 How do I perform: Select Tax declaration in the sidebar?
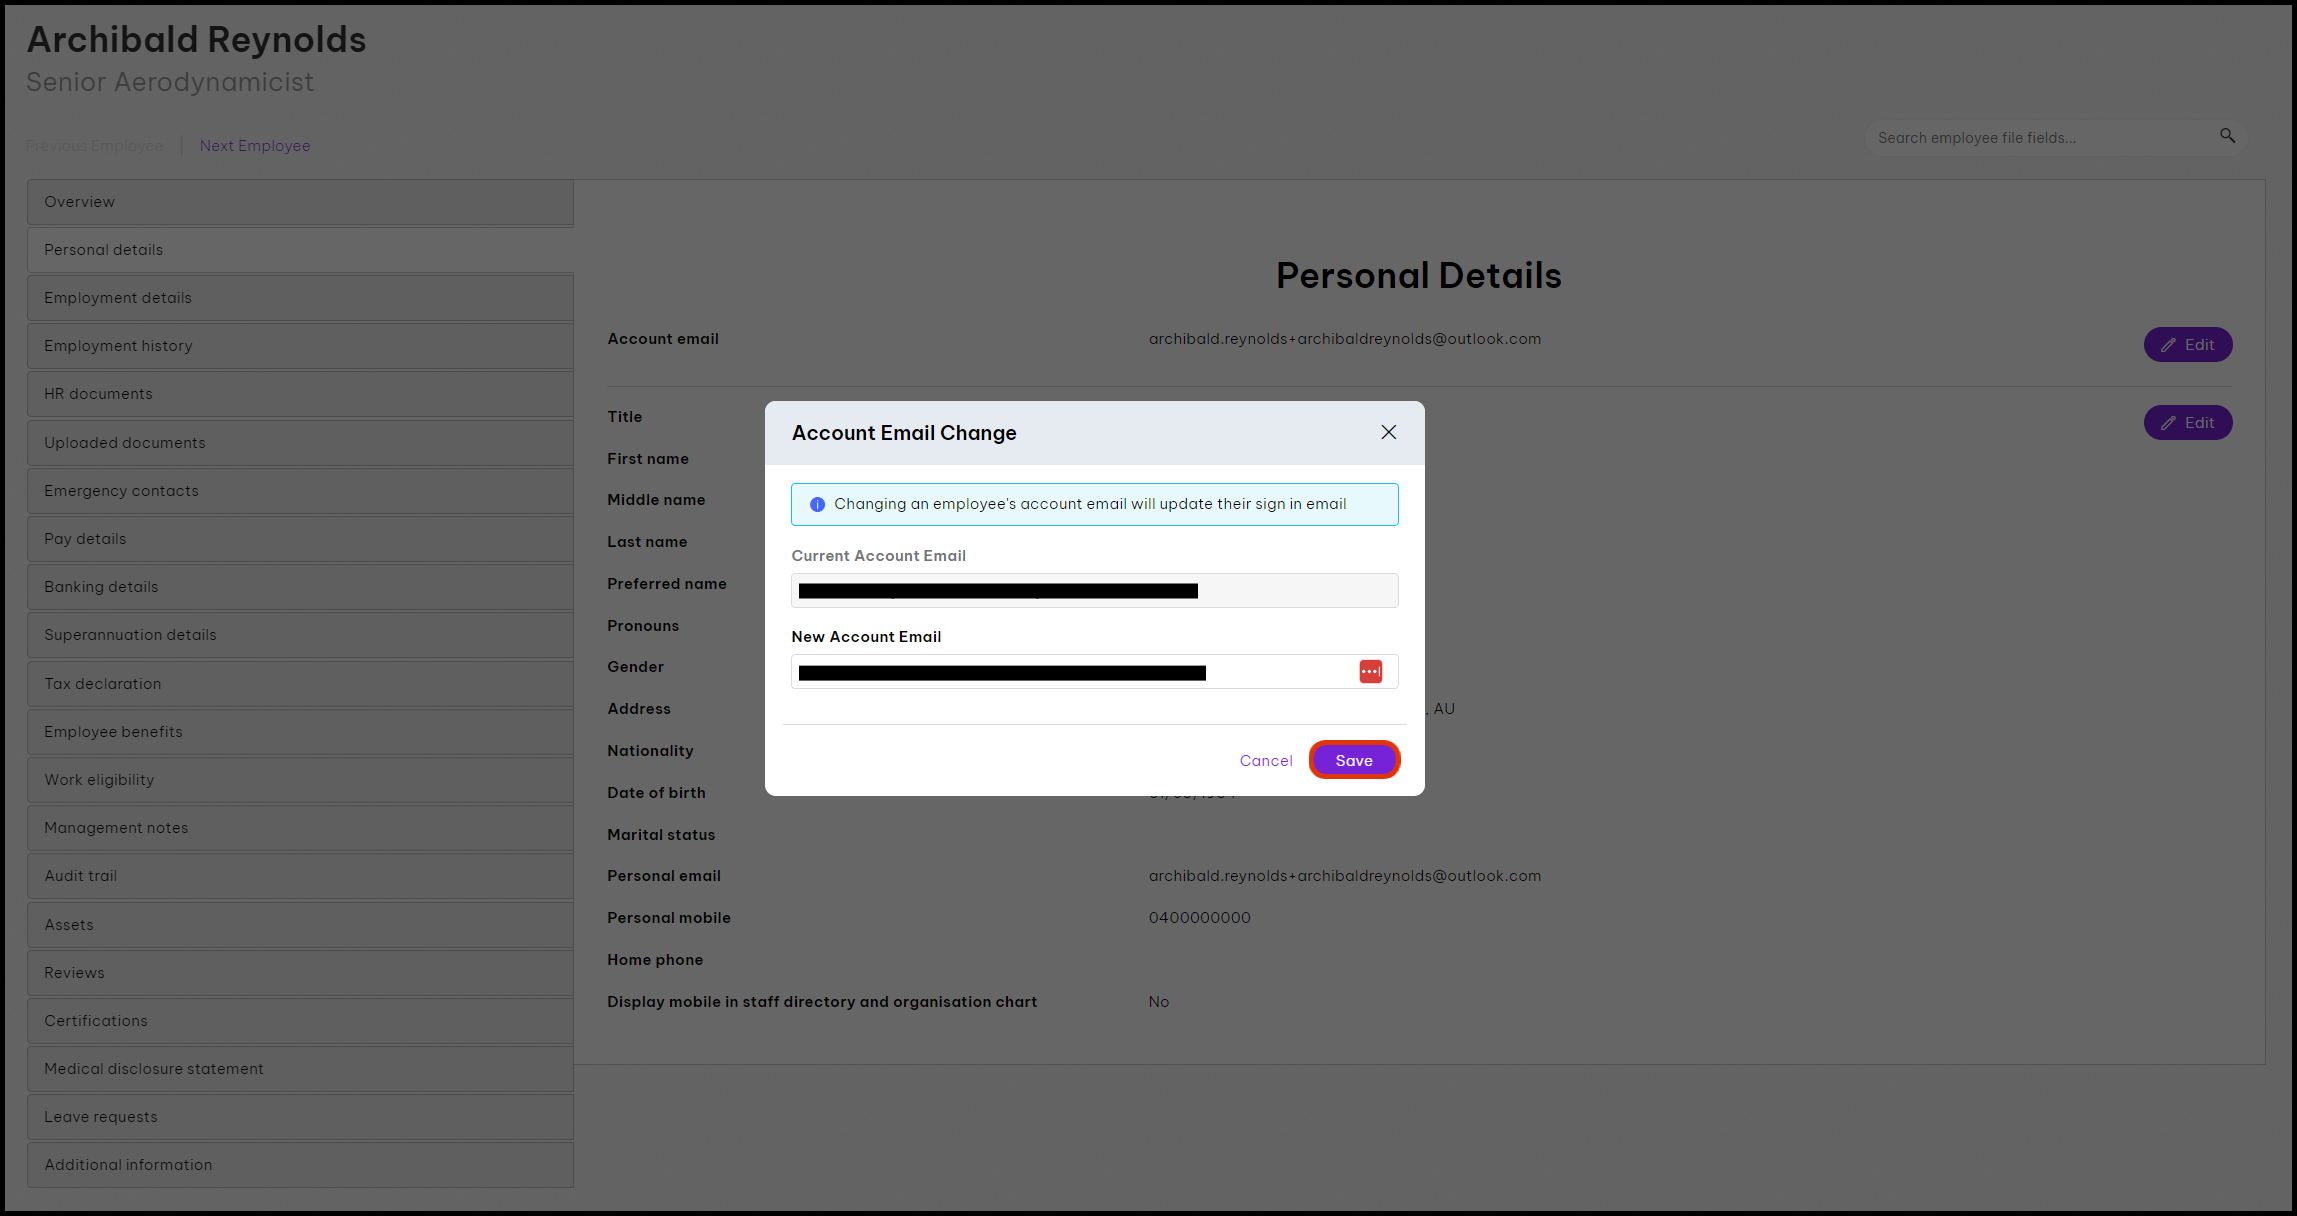300,684
